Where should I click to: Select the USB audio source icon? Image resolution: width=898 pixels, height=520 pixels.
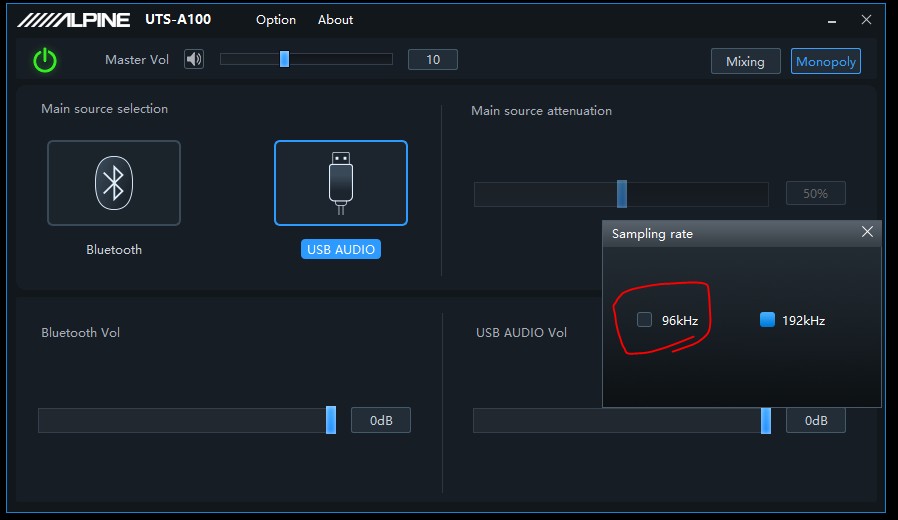(341, 183)
